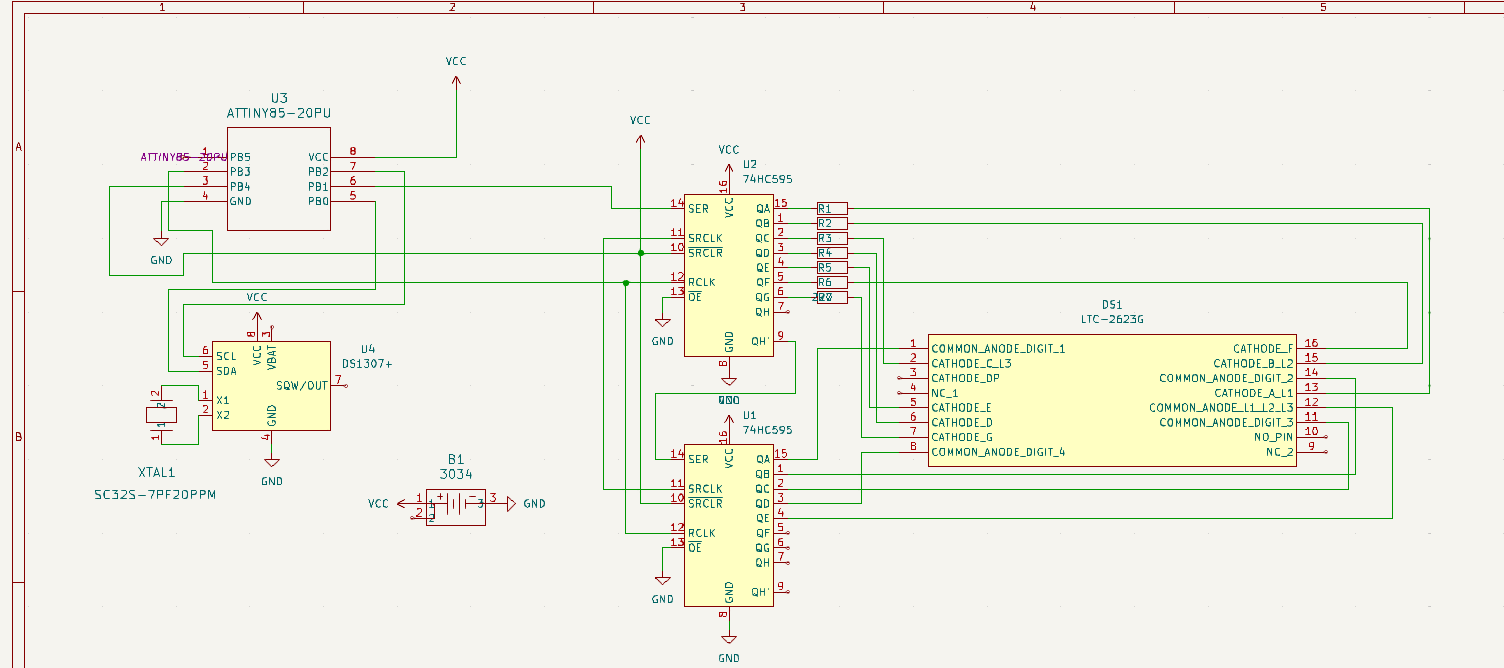Click the COMMON_ANODE_L1_L2_L3 pin label
Viewport: 1504px width, 668px height.
1221,408
